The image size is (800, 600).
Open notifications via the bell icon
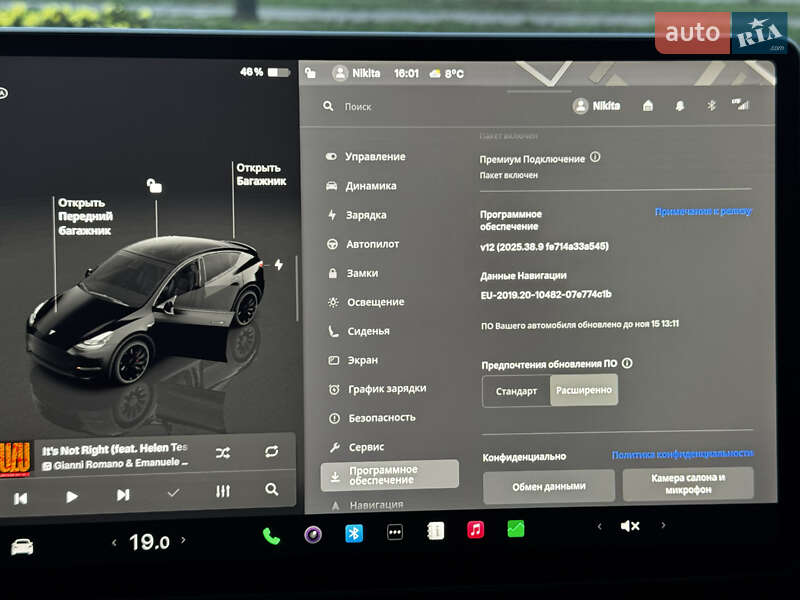pyautogui.click(x=679, y=105)
